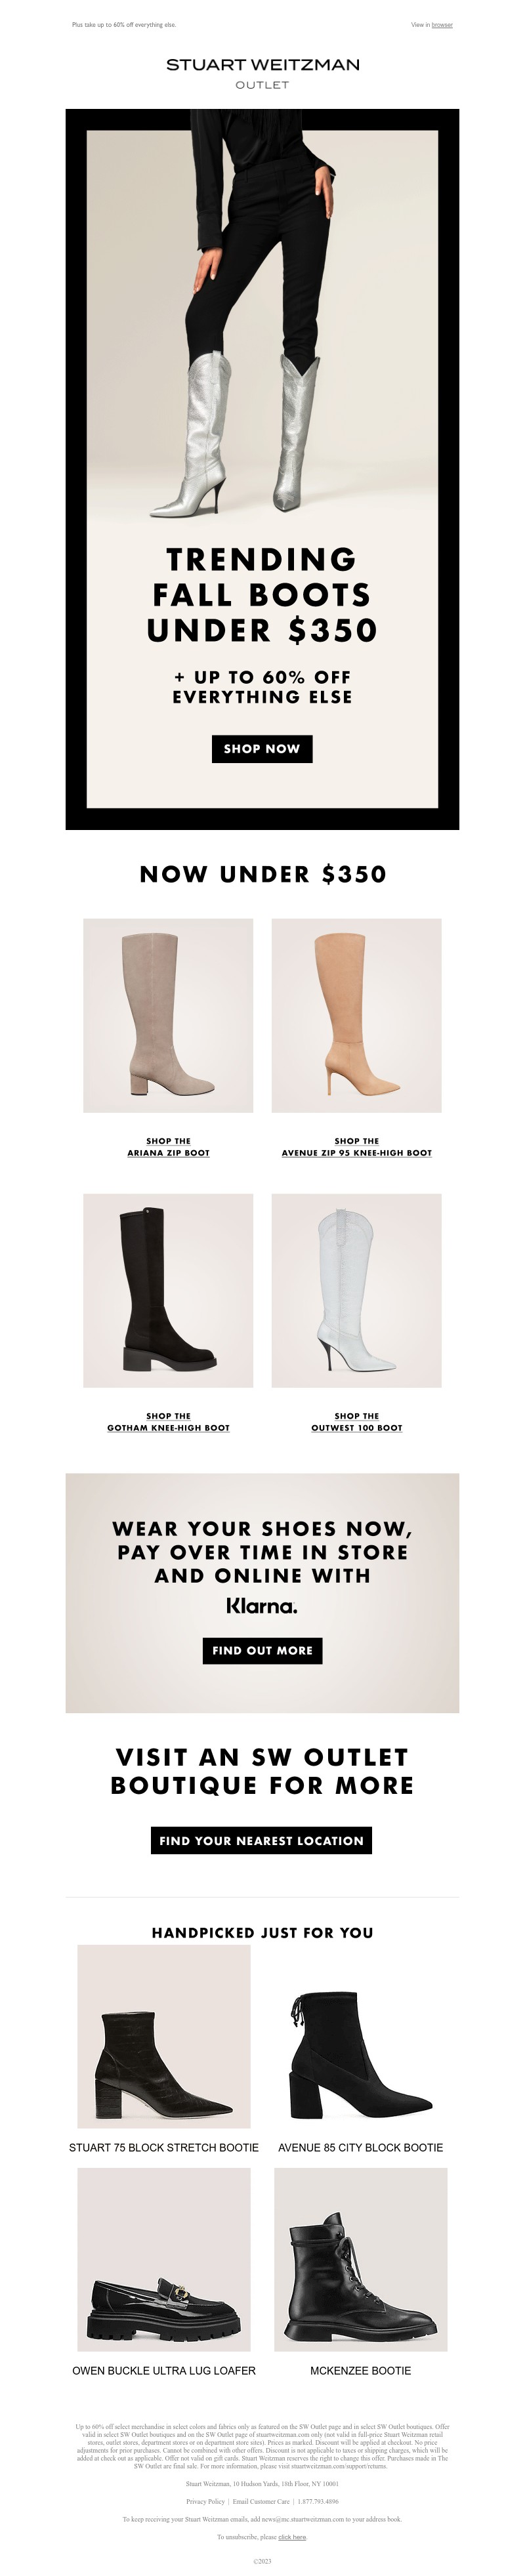Open the Shop the Gotham Knee-High Boot link
525x2576 pixels.
168,1422
